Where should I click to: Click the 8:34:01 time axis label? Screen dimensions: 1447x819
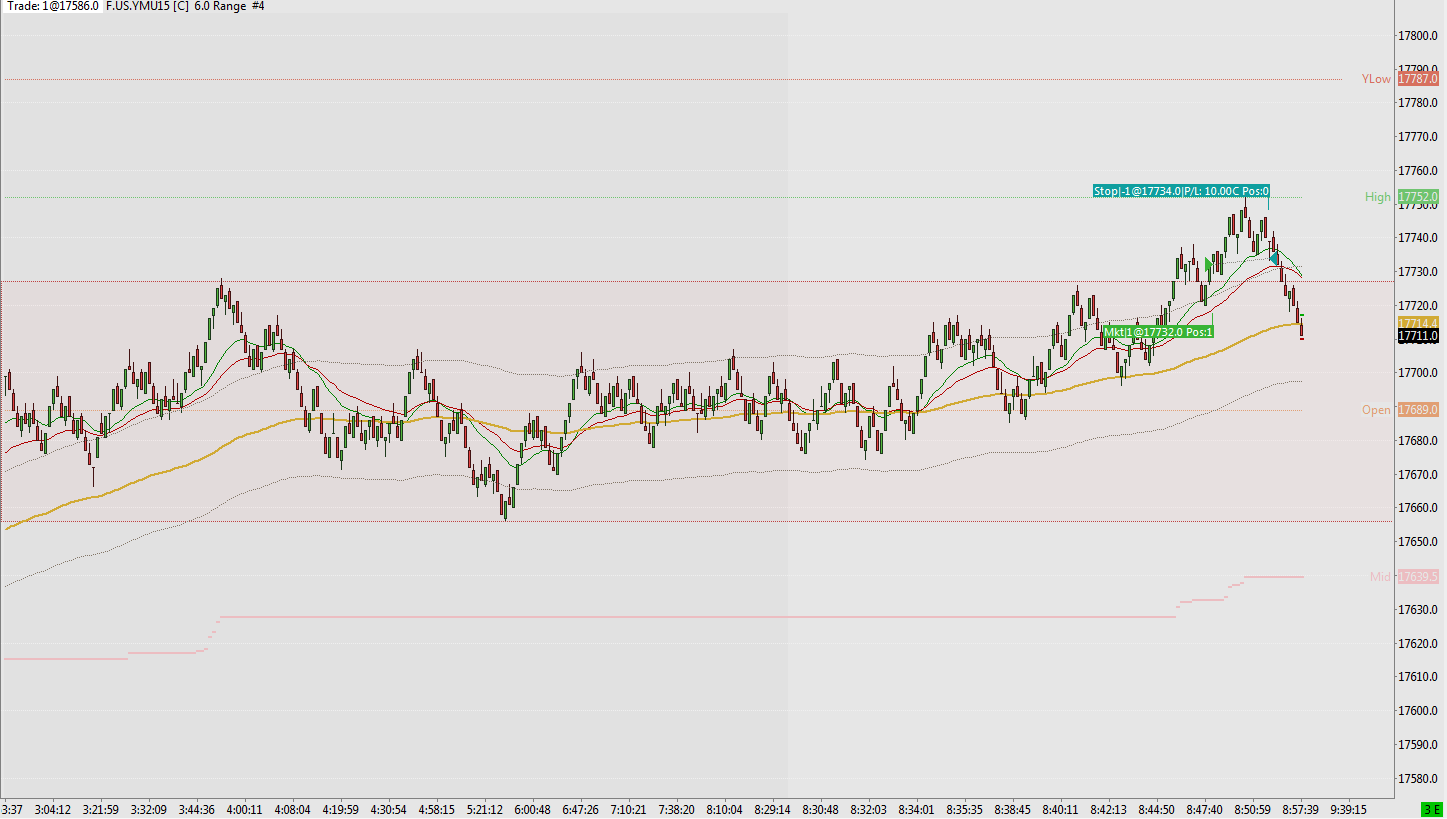916,809
